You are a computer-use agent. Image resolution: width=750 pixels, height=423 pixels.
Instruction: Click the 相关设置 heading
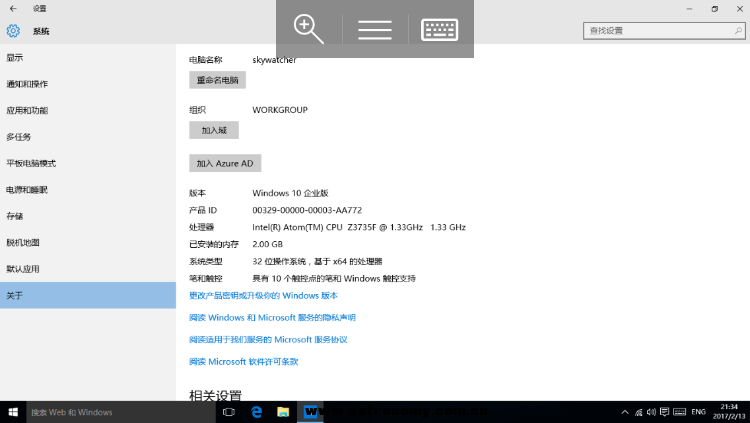tap(215, 395)
